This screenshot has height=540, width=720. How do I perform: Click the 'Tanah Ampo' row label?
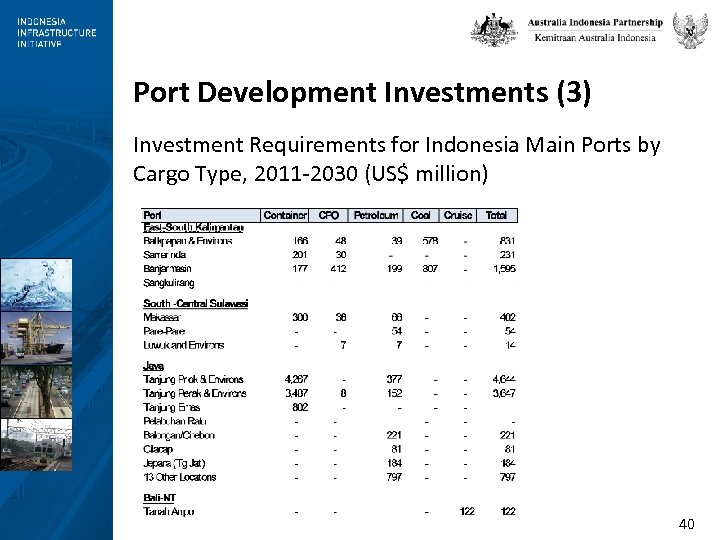[x=169, y=512]
